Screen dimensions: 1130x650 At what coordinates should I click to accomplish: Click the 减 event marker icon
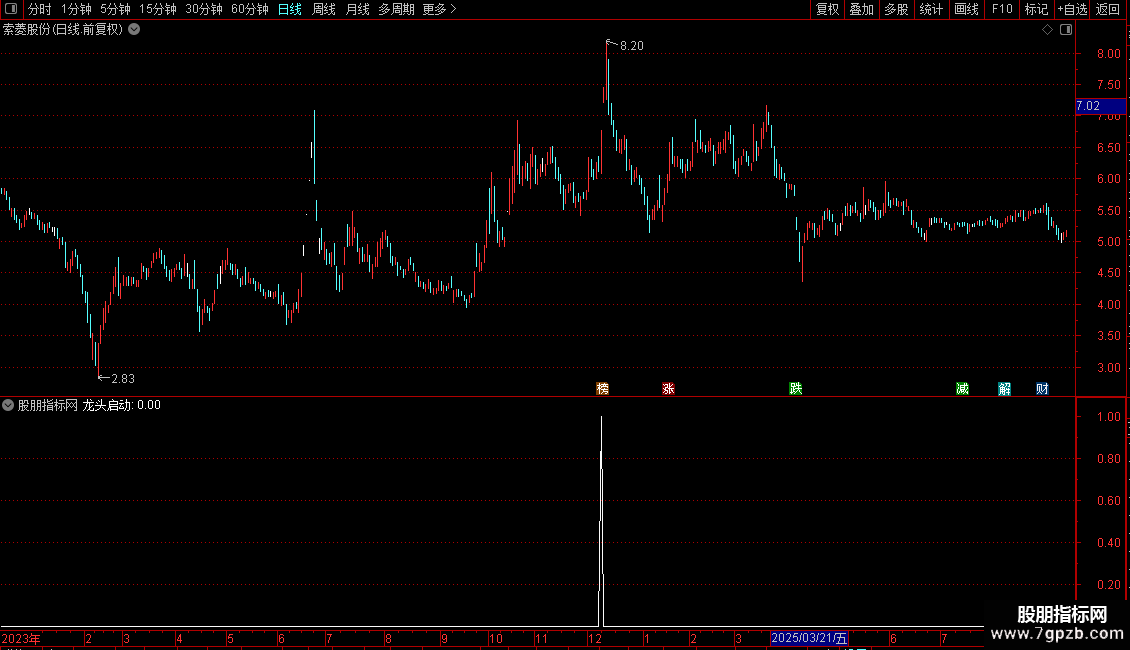[962, 388]
